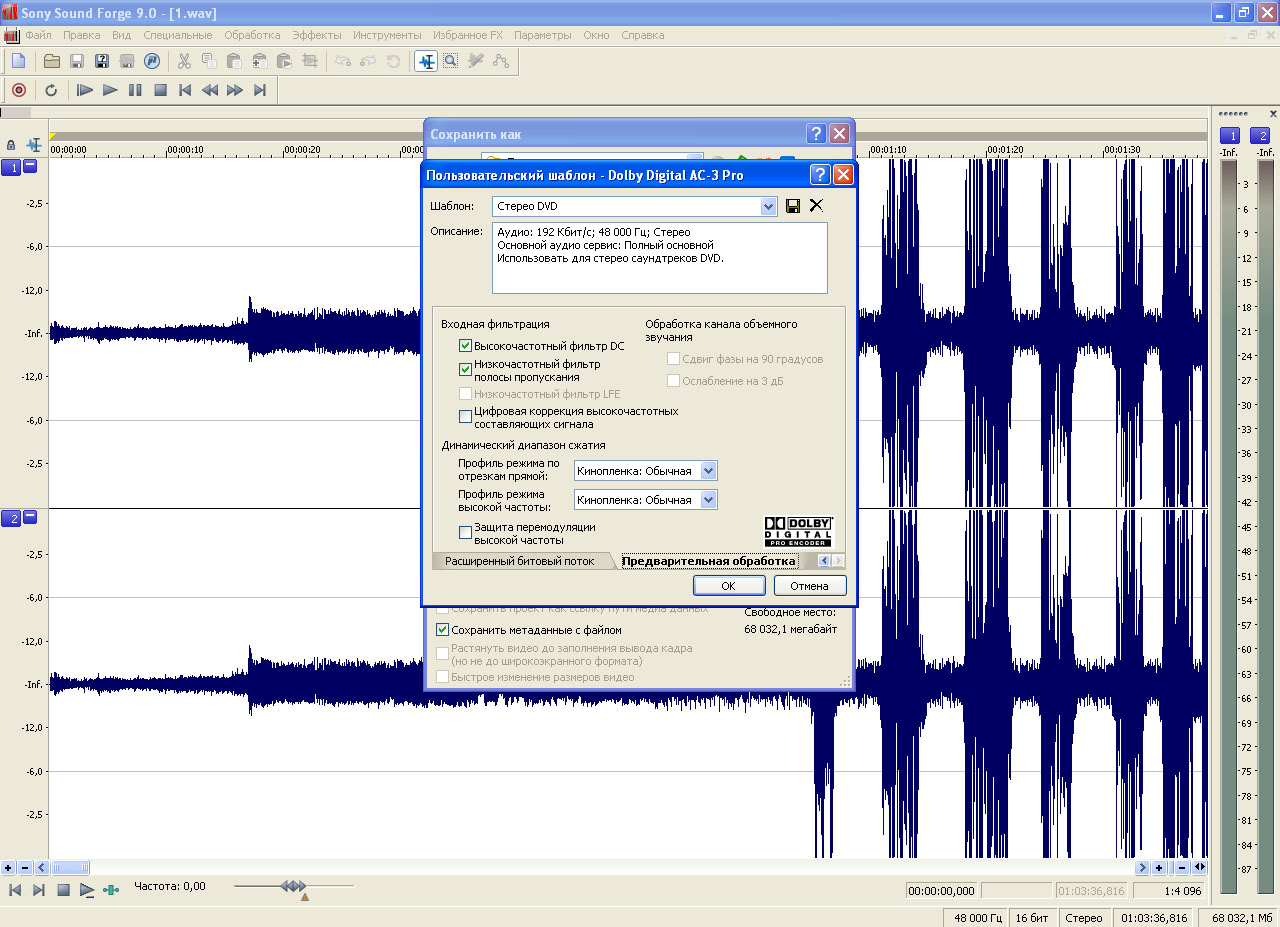
Task: Click the meter channel 2 button
Action: click(1263, 136)
